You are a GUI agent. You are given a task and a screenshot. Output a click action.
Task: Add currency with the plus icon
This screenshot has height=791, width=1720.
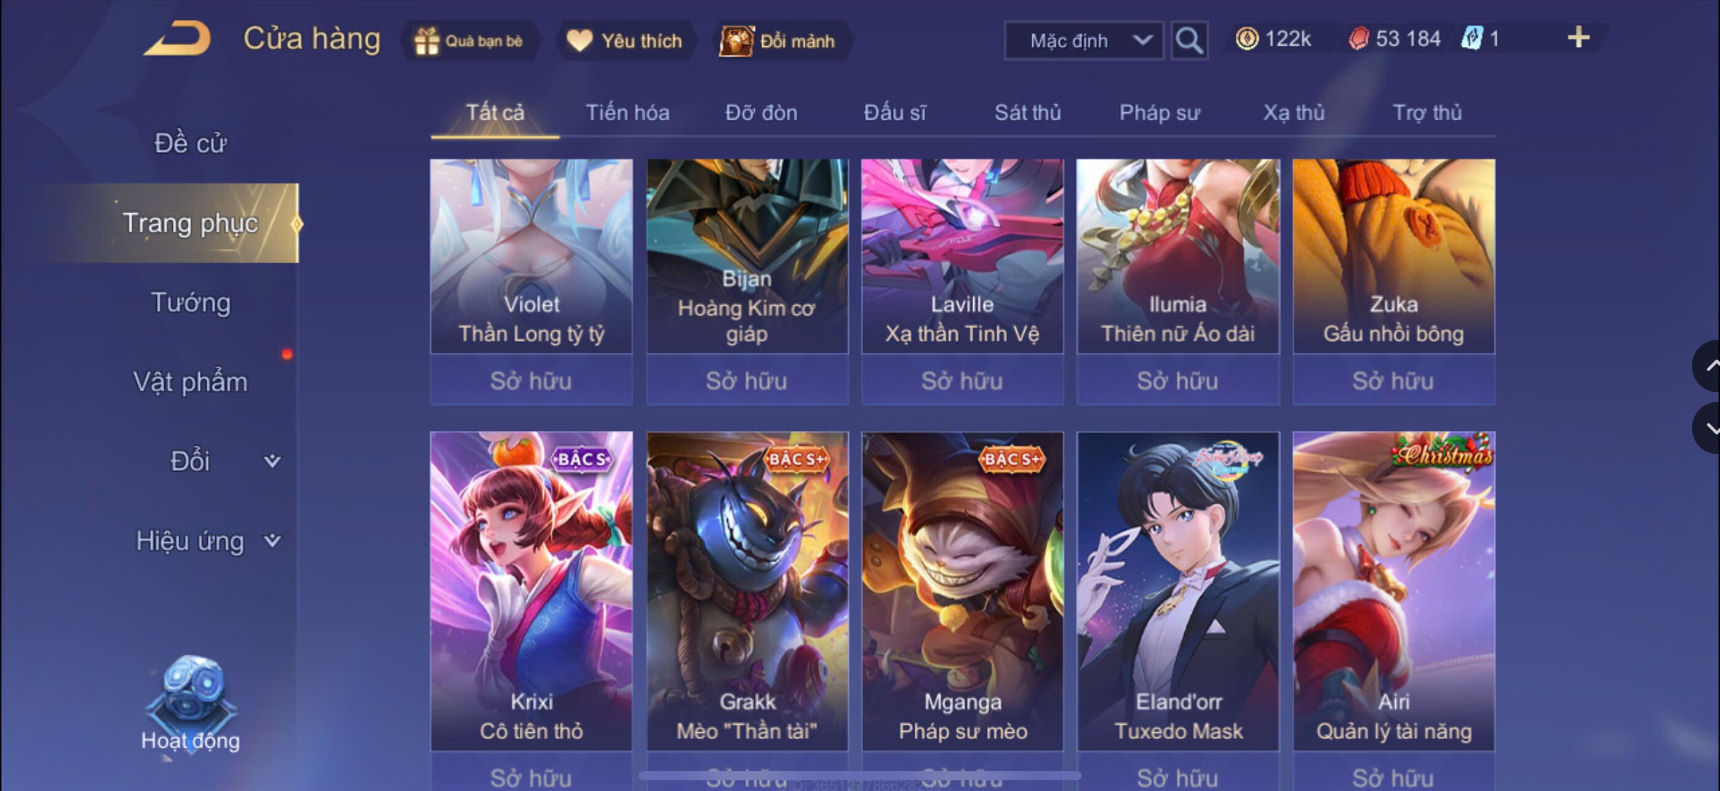pyautogui.click(x=1578, y=38)
